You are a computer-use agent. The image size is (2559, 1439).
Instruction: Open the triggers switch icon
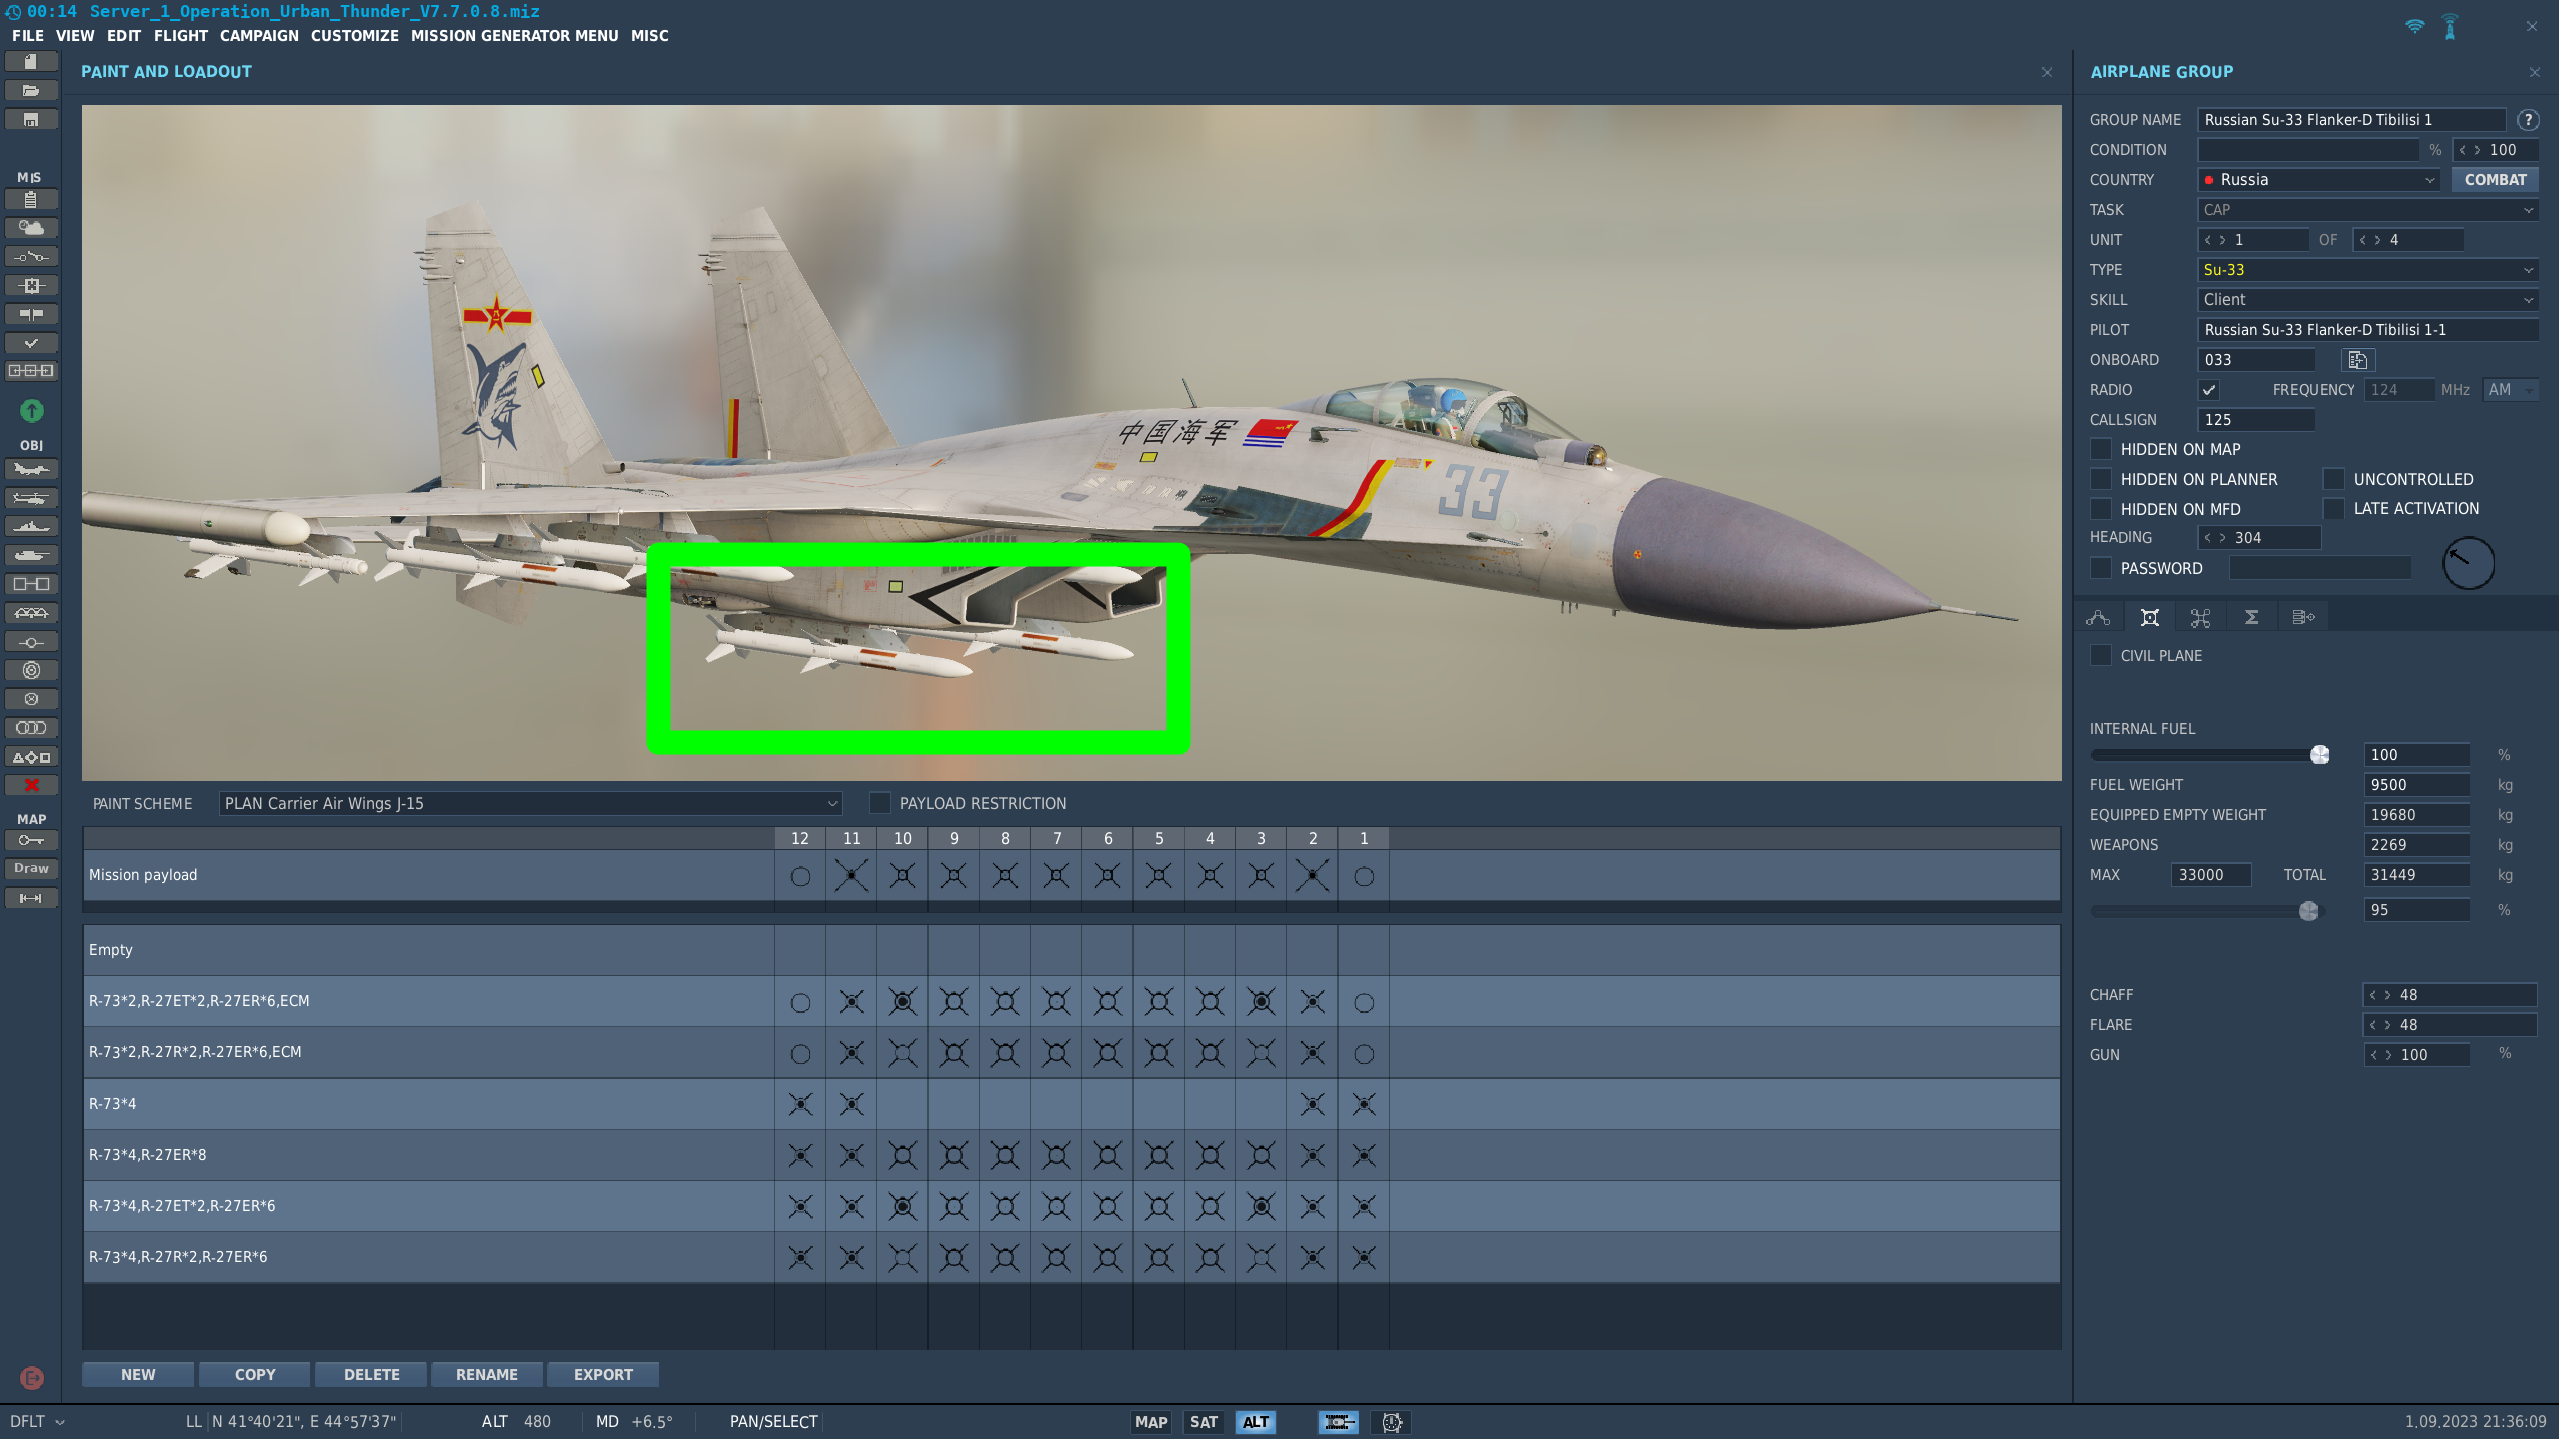point(31,257)
